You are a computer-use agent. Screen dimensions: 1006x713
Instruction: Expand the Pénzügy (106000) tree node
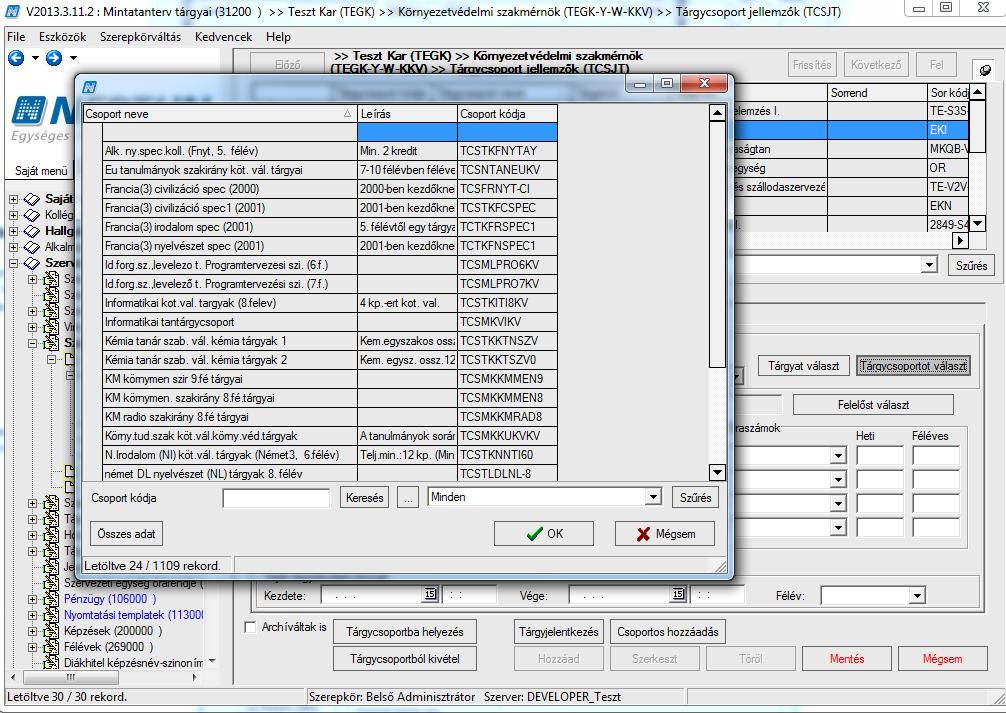[32, 599]
